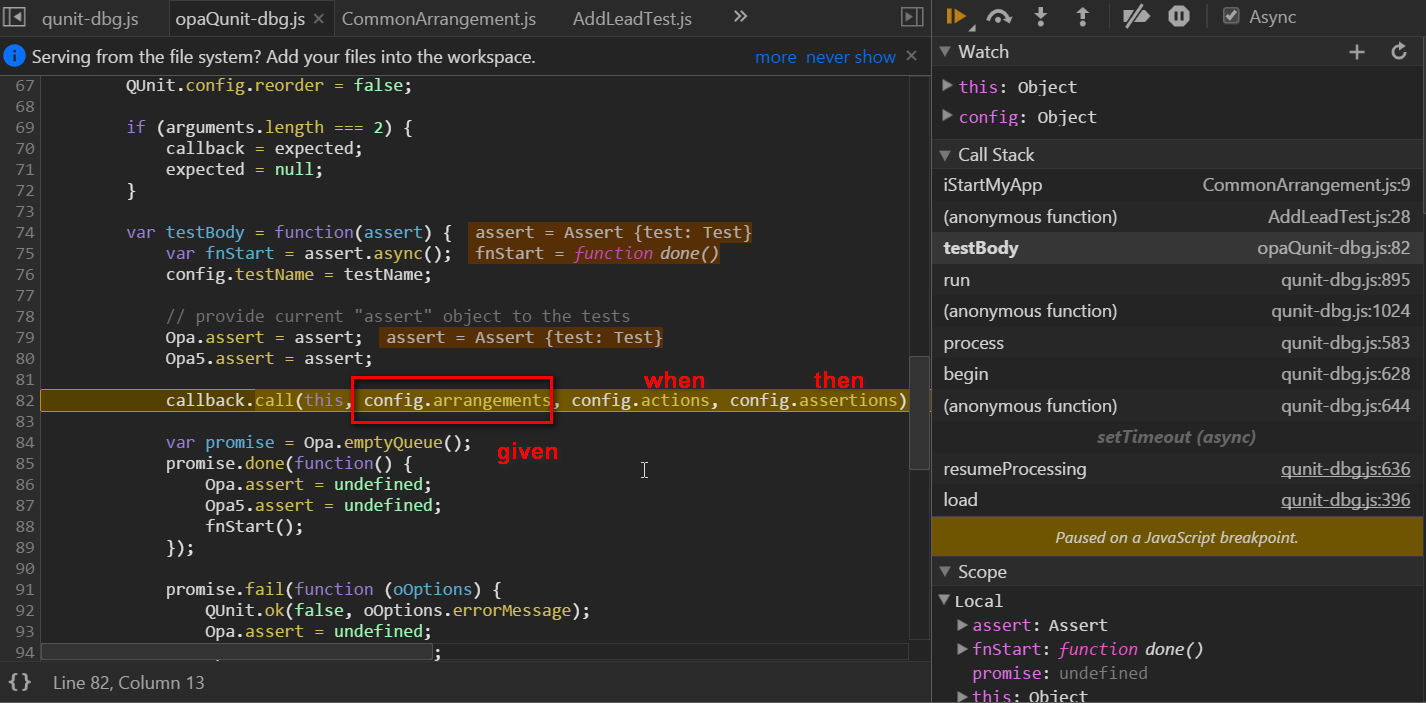Image resolution: width=1426 pixels, height=703 pixels.
Task: Step over next function call
Action: 998,16
